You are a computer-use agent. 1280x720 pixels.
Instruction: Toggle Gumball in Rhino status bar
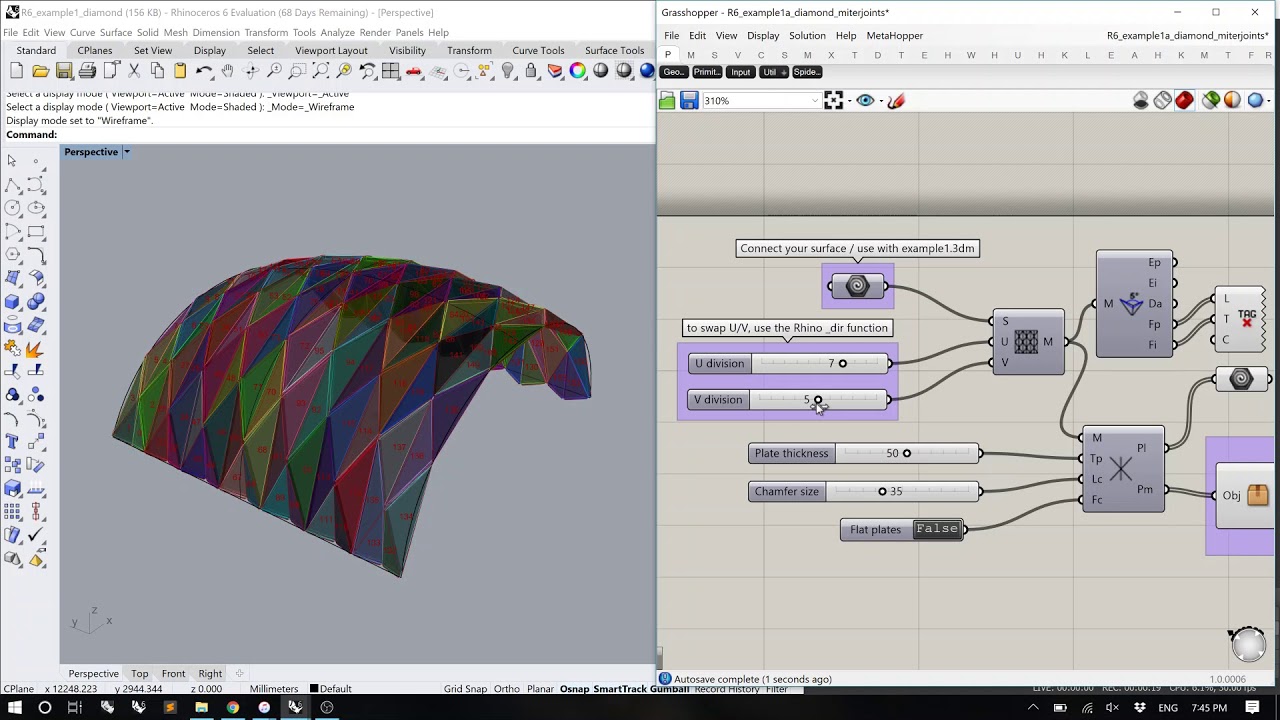(669, 688)
